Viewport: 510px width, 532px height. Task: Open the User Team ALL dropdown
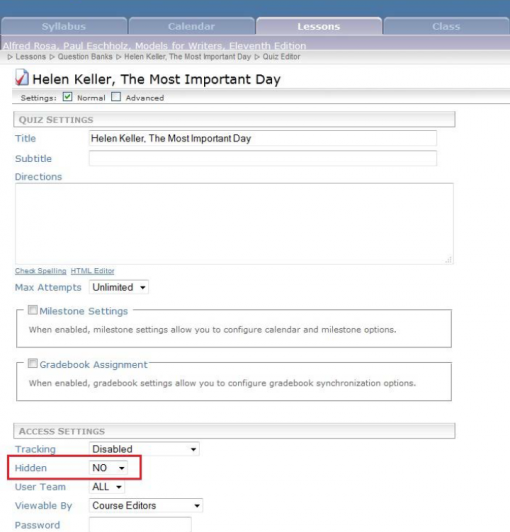(107, 487)
